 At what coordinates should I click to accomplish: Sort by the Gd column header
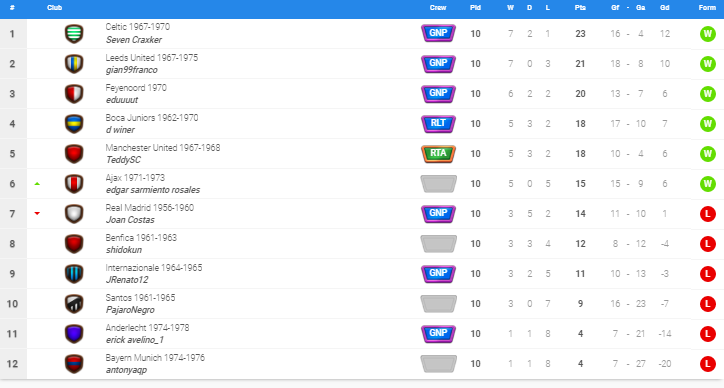(664, 8)
